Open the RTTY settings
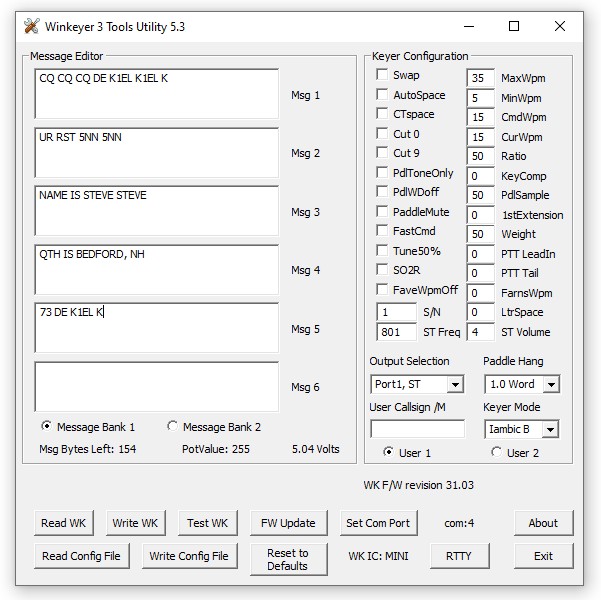The image size is (601, 600). point(459,556)
